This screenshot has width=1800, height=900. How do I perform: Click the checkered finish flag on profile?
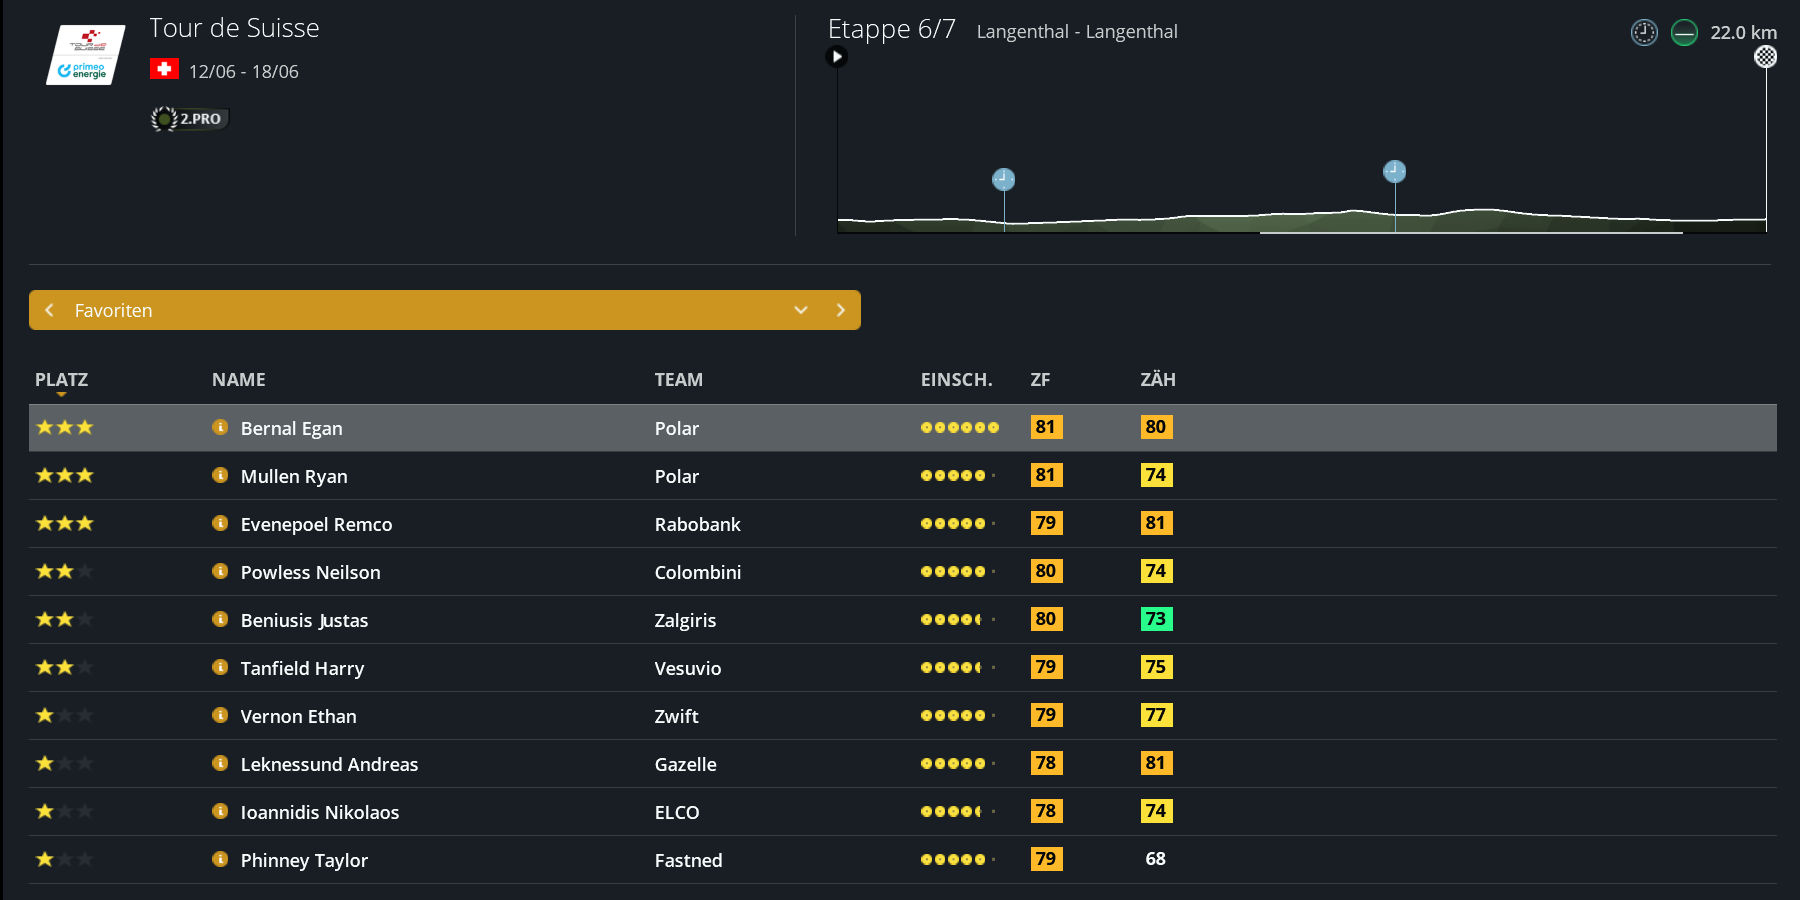pos(1766,57)
